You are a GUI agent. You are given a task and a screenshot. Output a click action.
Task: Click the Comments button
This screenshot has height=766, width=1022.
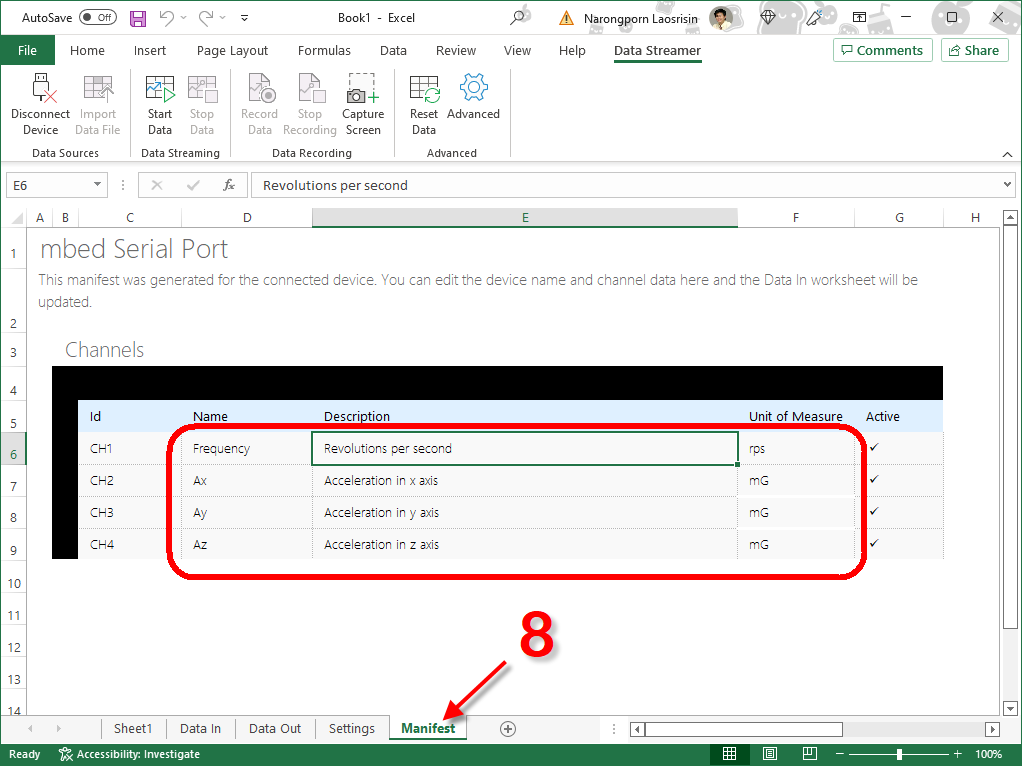883,50
